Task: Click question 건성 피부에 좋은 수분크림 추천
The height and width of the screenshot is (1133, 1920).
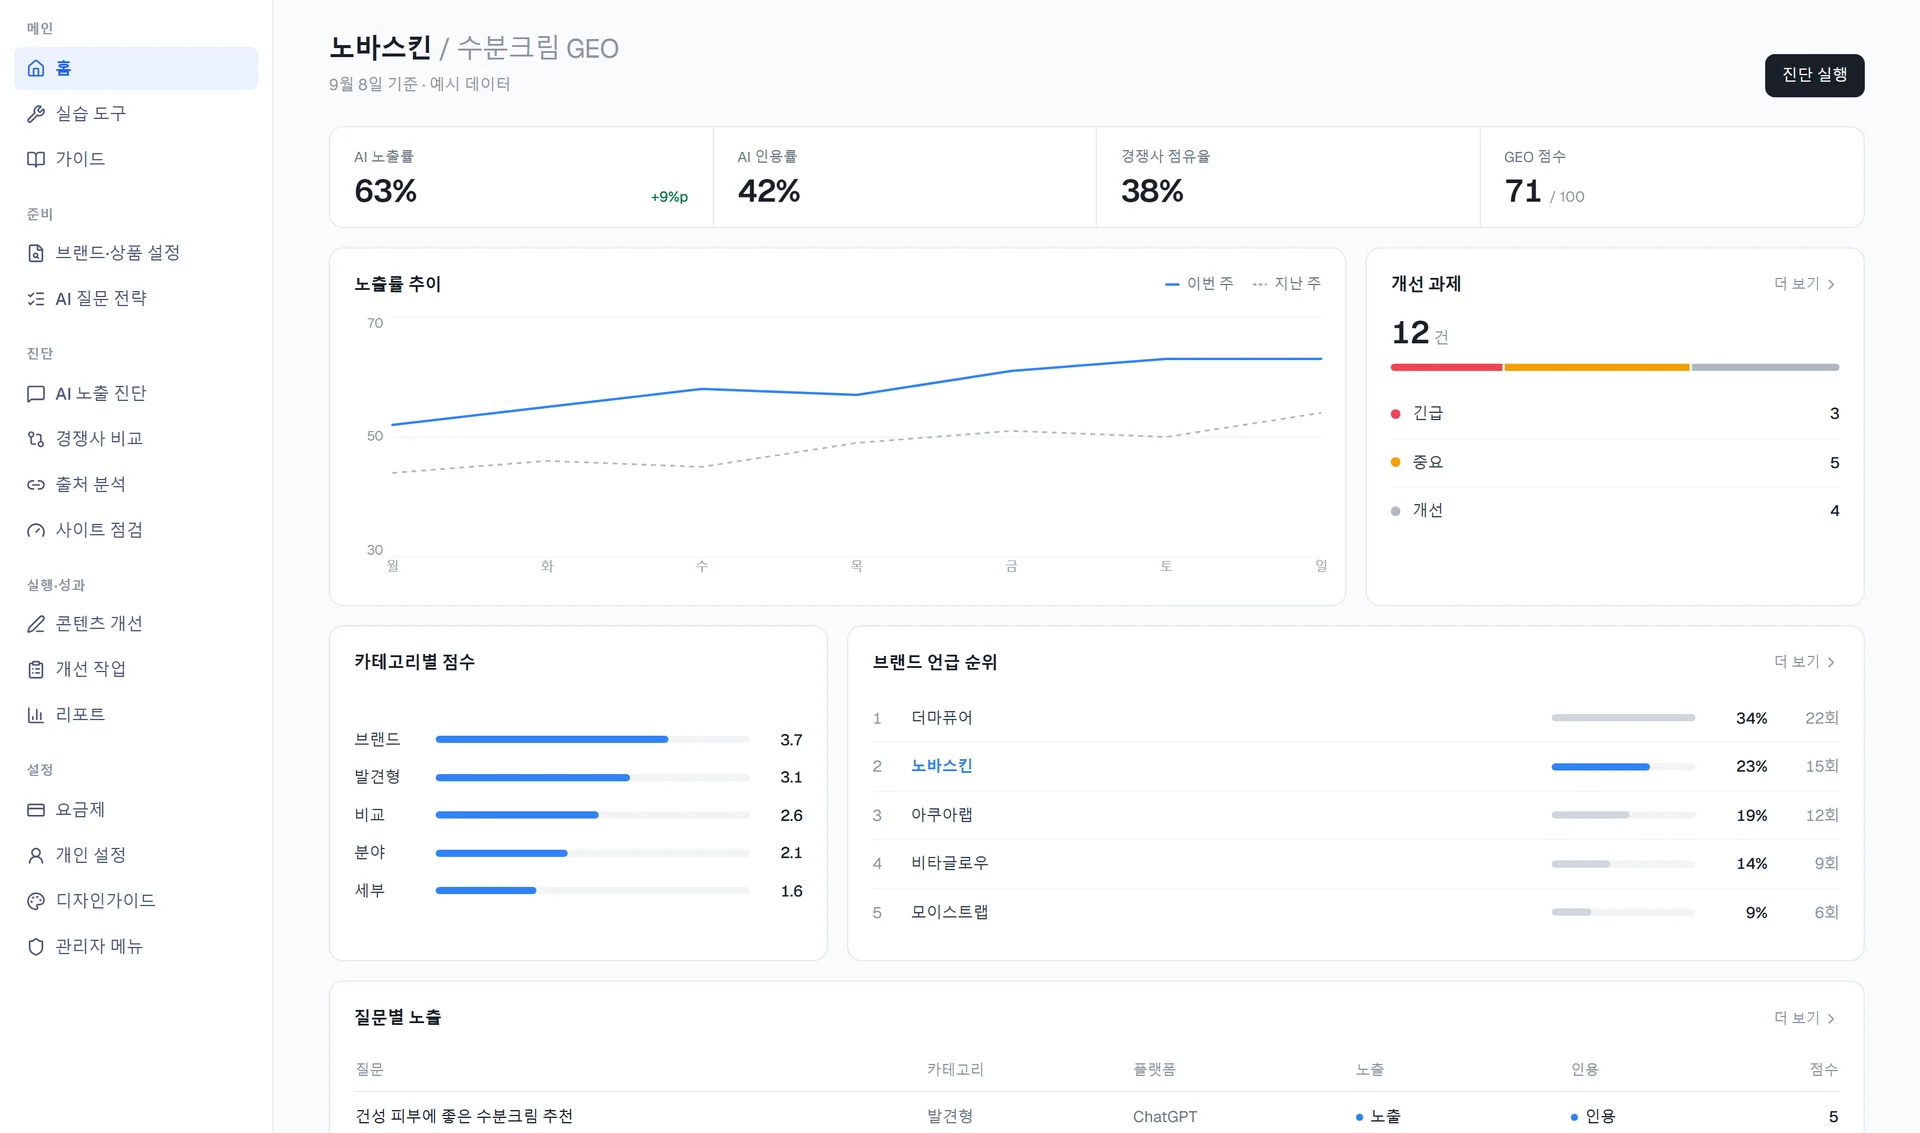Action: (x=464, y=1116)
